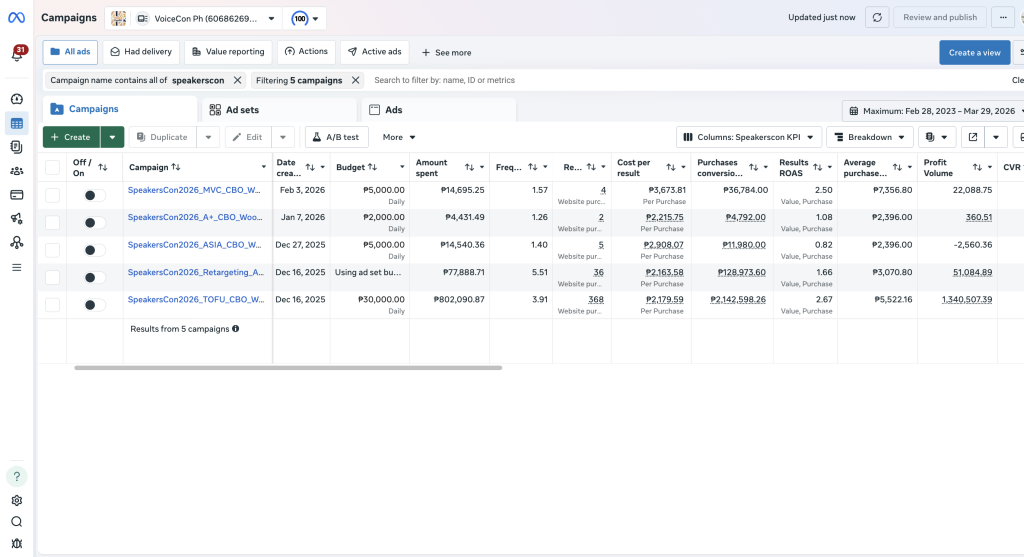Open the Billing card icon in sidebar
Image resolution: width=1024 pixels, height=557 pixels.
16,194
